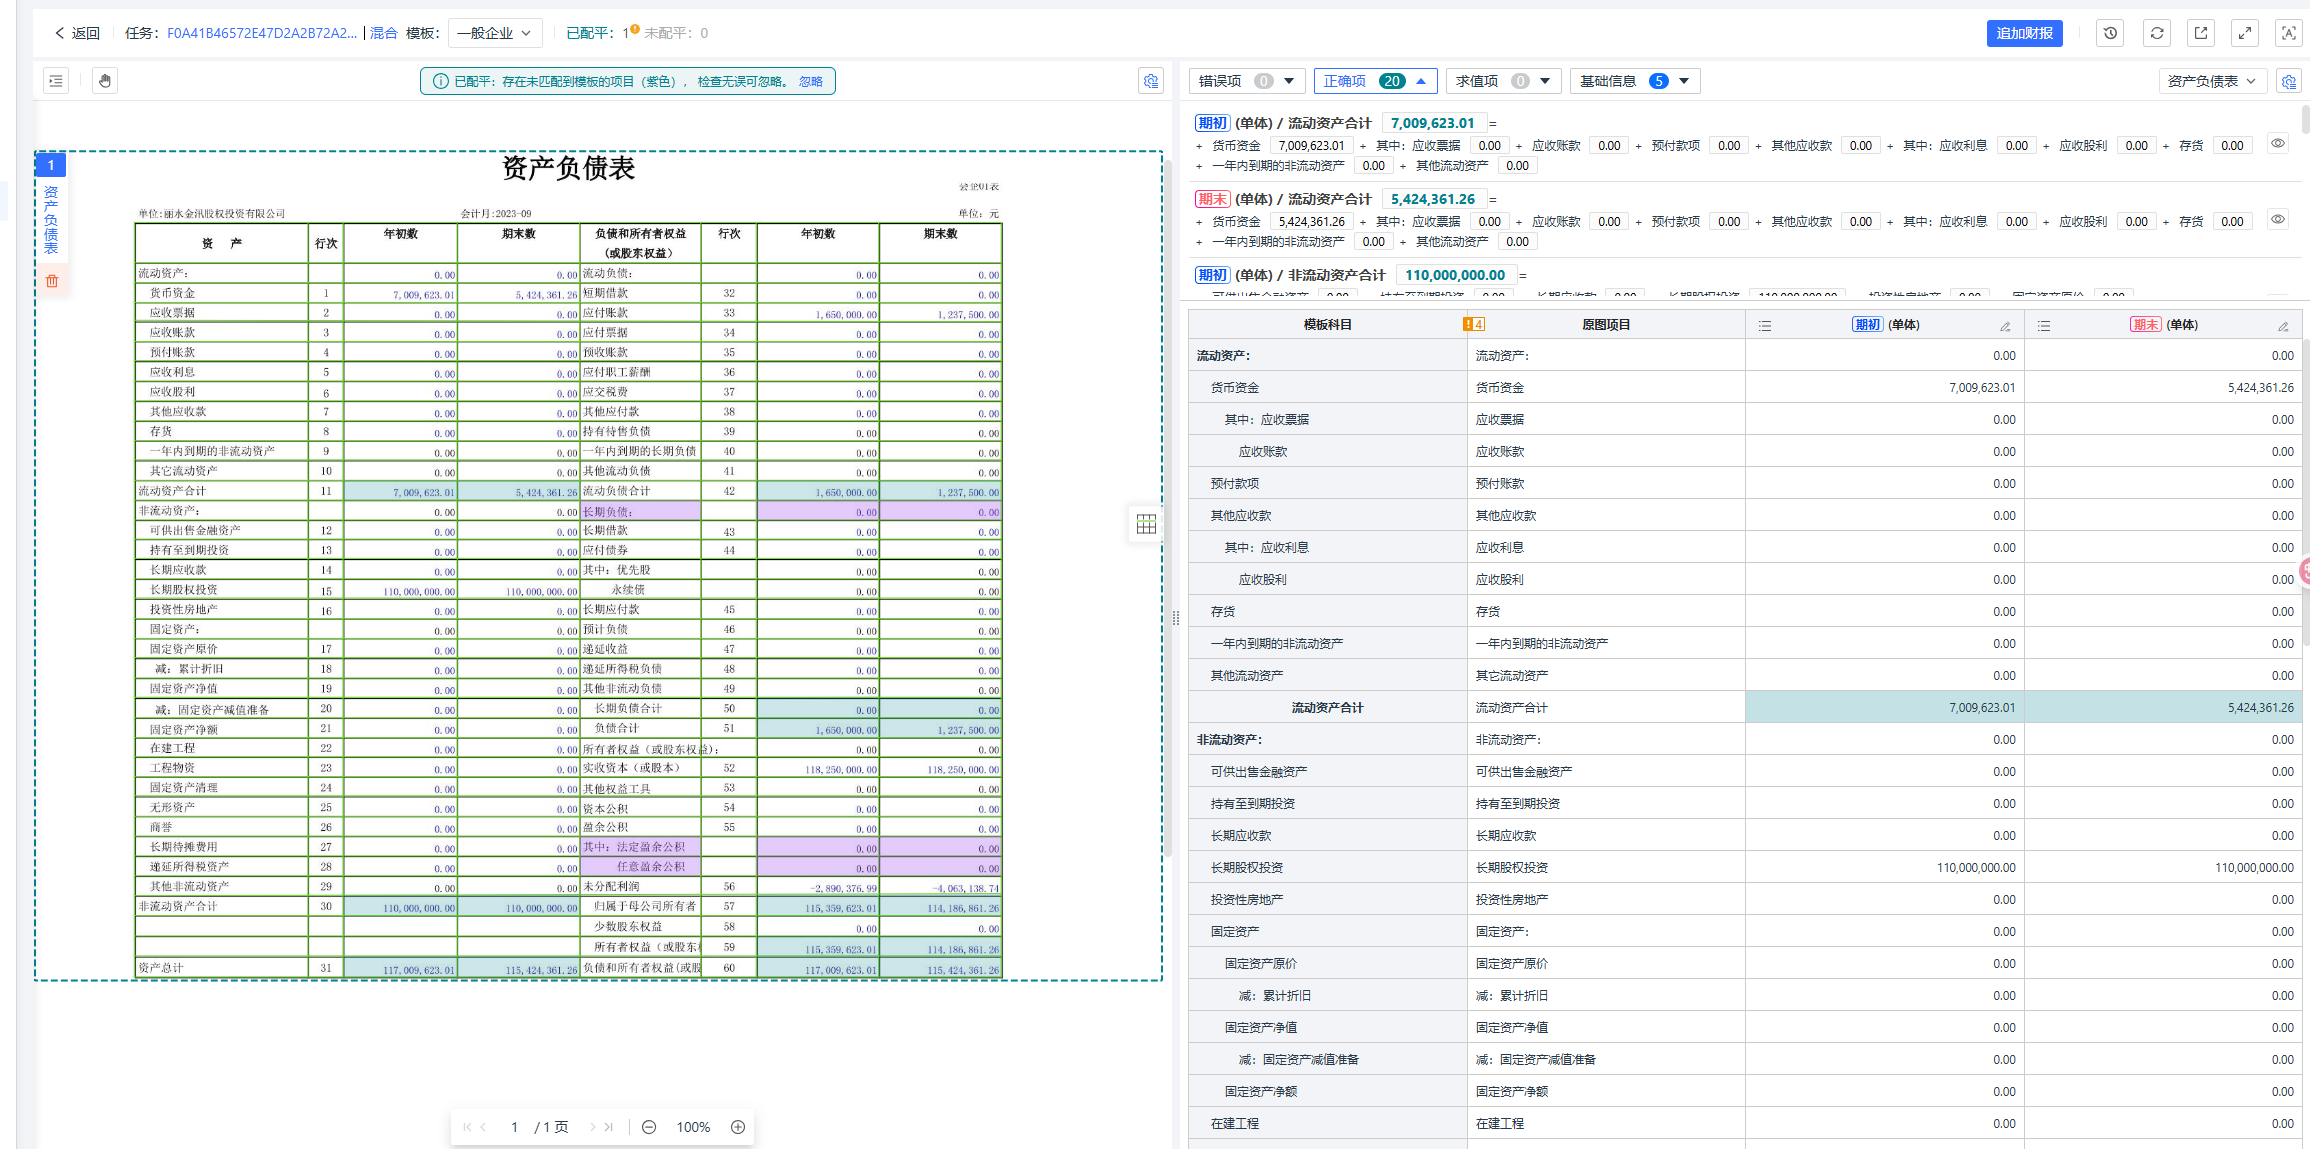Select the 求值项 tab
2310x1149 pixels.
(1502, 81)
